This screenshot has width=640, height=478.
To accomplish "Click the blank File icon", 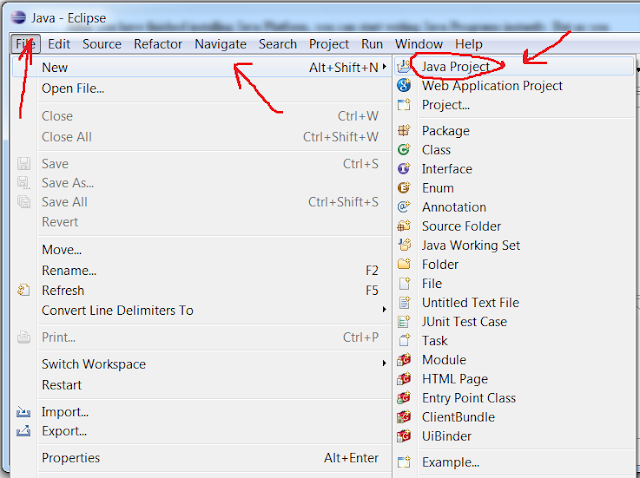I will (404, 283).
